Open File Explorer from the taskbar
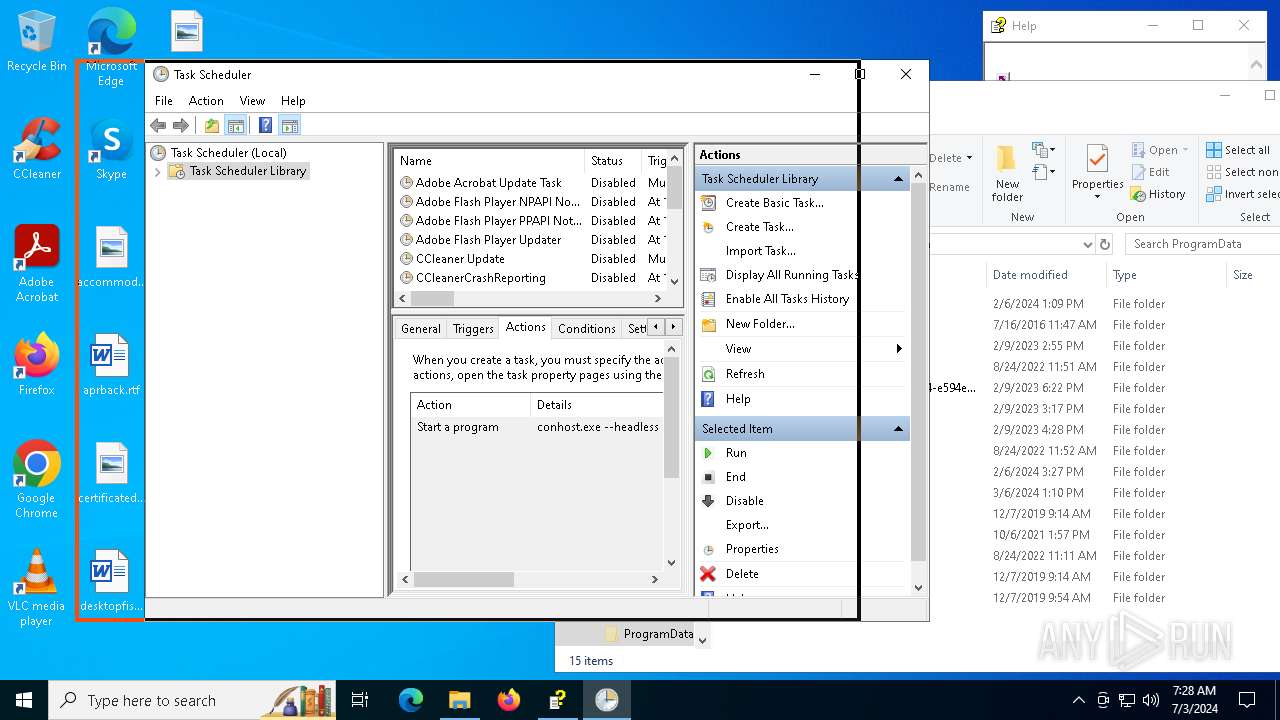 (459, 700)
